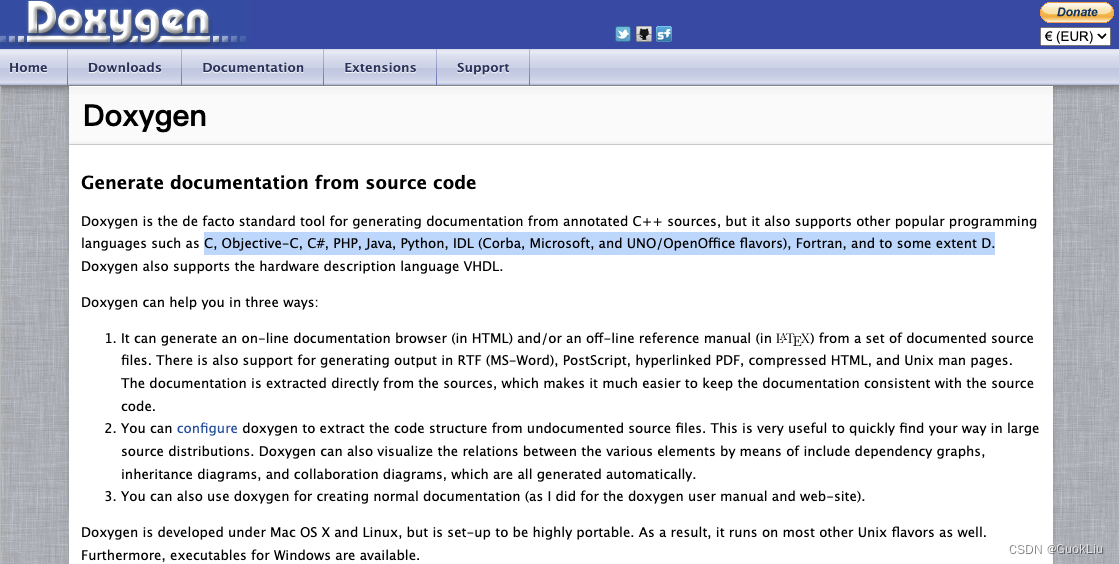The image size is (1119, 564).
Task: Click the line 'Doxygen is developed under Mac OS X and Linux'
Action: tap(533, 533)
